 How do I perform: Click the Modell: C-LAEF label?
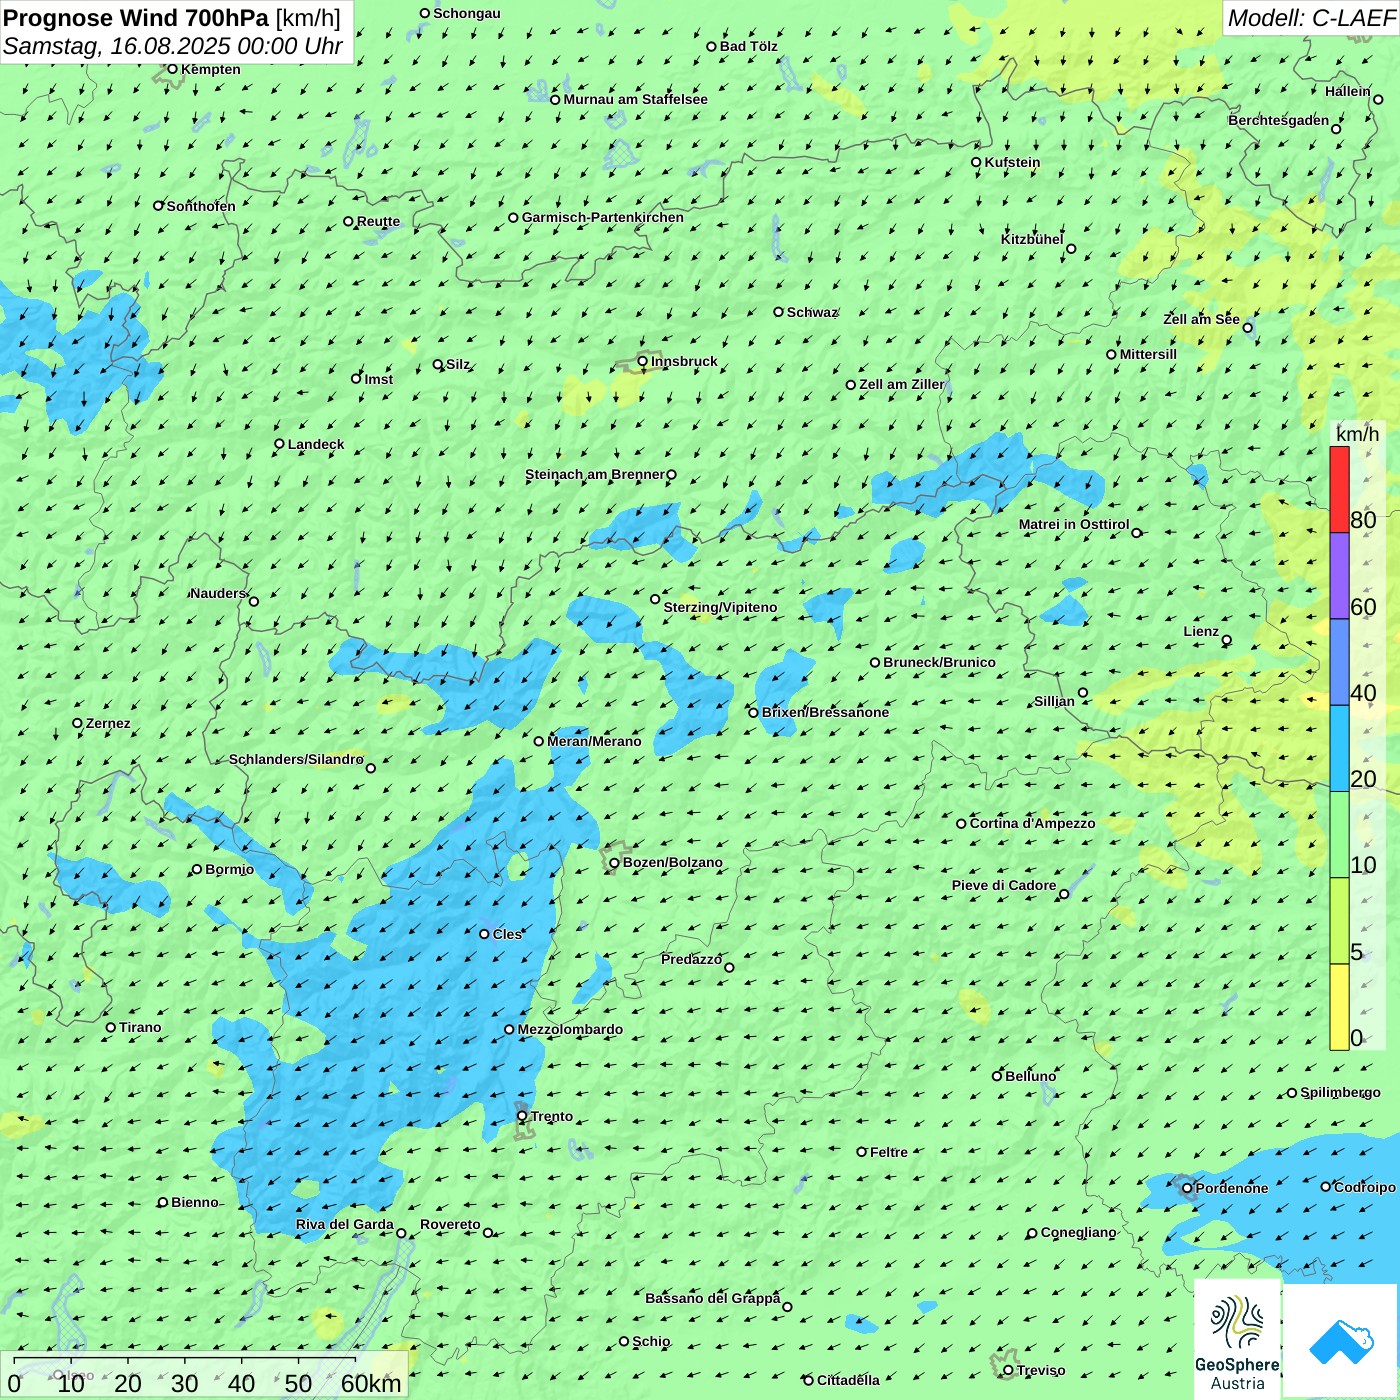1311,18
